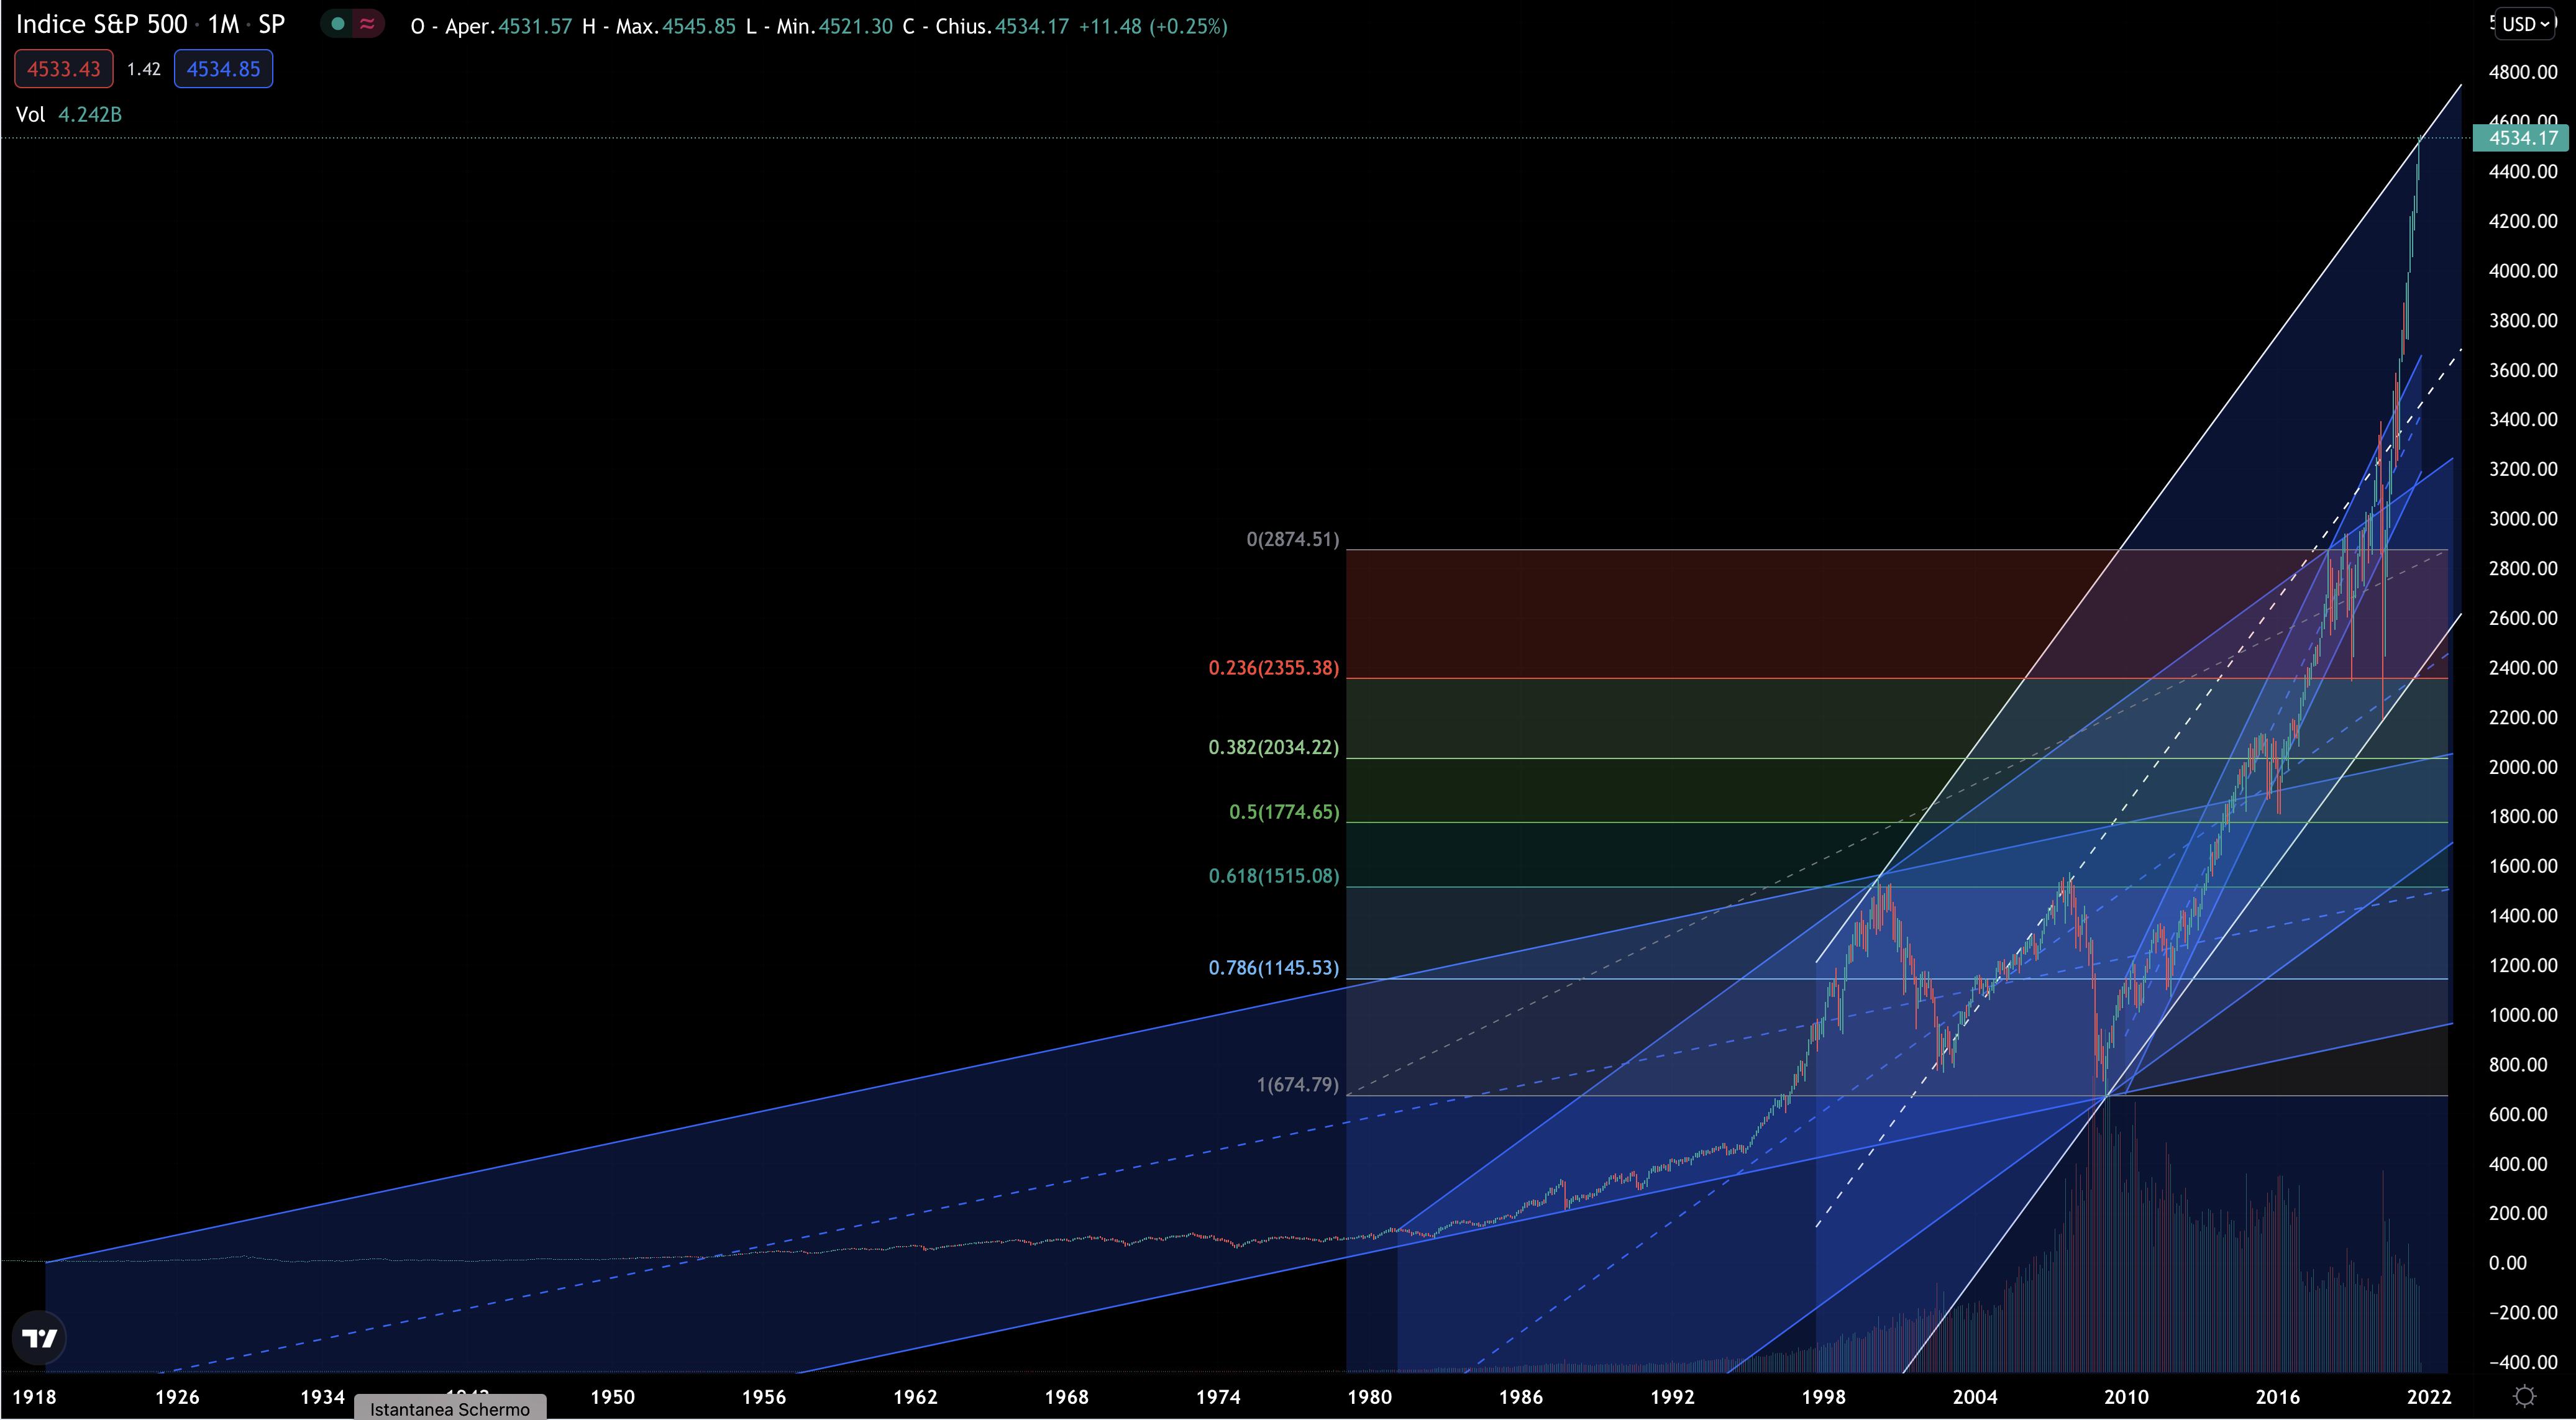The width and height of the screenshot is (2576, 1420).
Task: Click the pink approximate data indicator icon
Action: (367, 24)
